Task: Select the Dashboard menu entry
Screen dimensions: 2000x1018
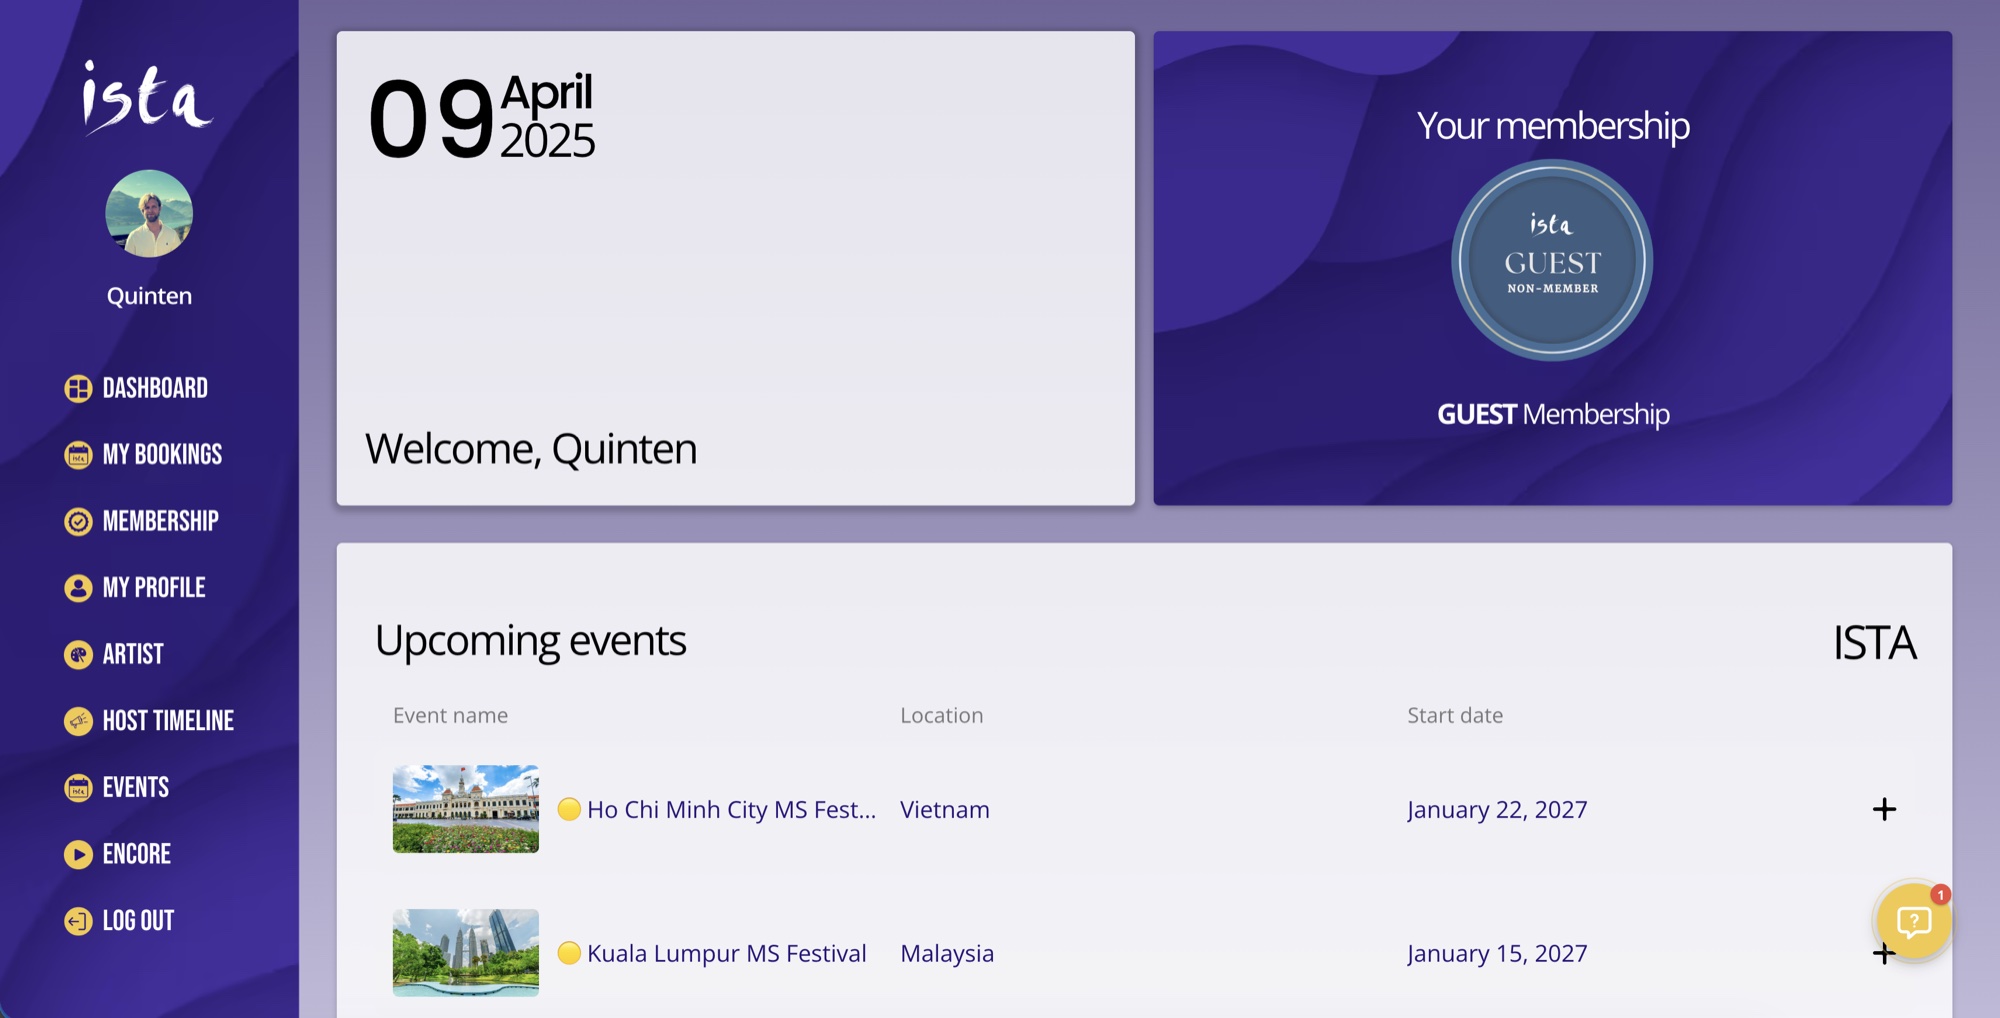Action: [156, 388]
